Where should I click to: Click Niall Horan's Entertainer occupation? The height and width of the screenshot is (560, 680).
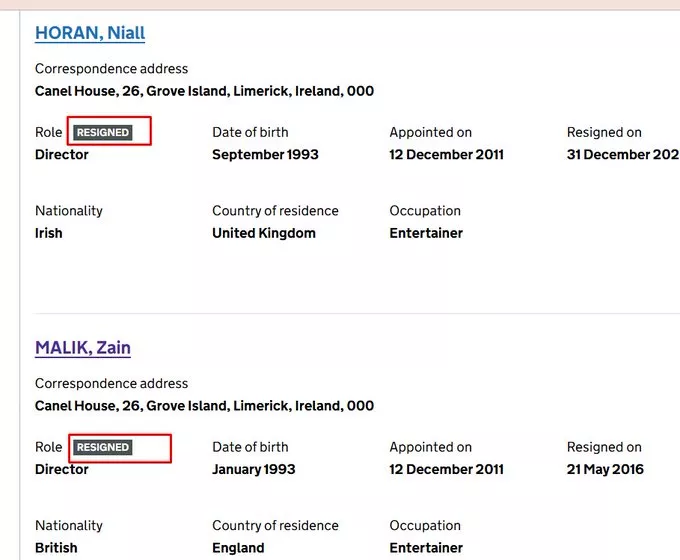pos(426,233)
